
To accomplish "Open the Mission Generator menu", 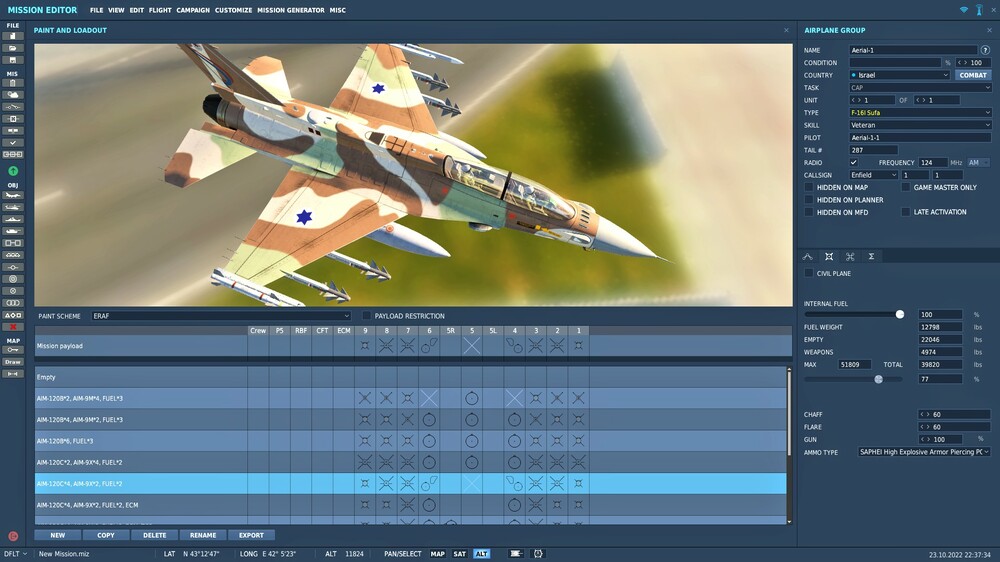I will click(291, 10).
